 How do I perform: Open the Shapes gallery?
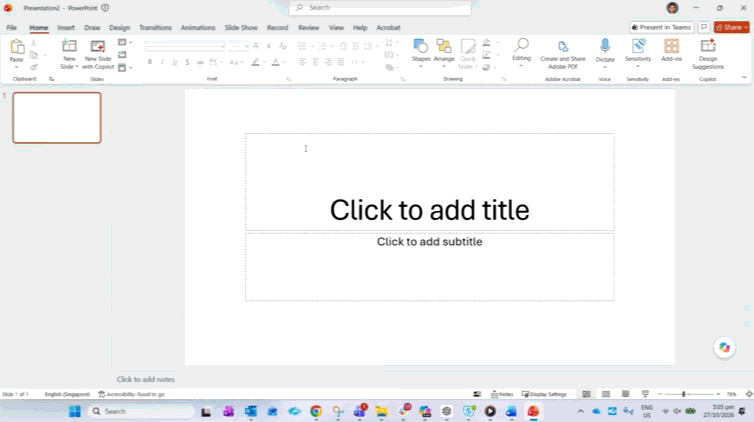click(x=421, y=51)
